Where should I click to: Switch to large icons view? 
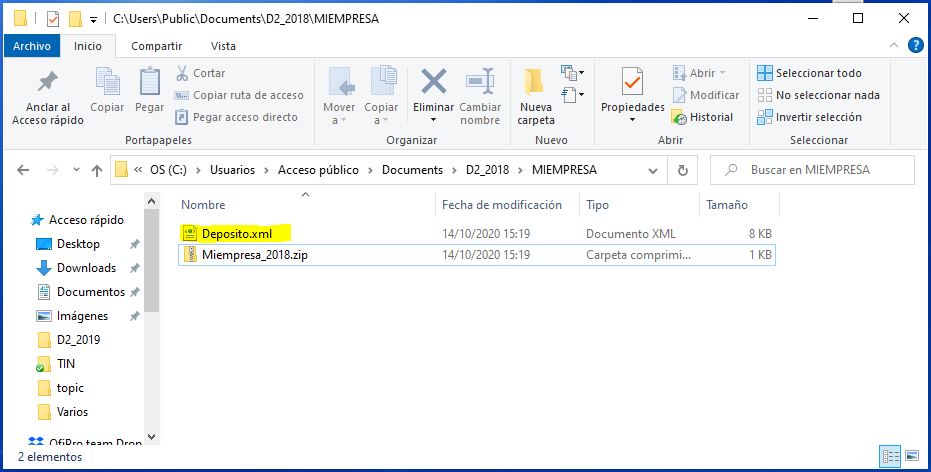(913, 456)
